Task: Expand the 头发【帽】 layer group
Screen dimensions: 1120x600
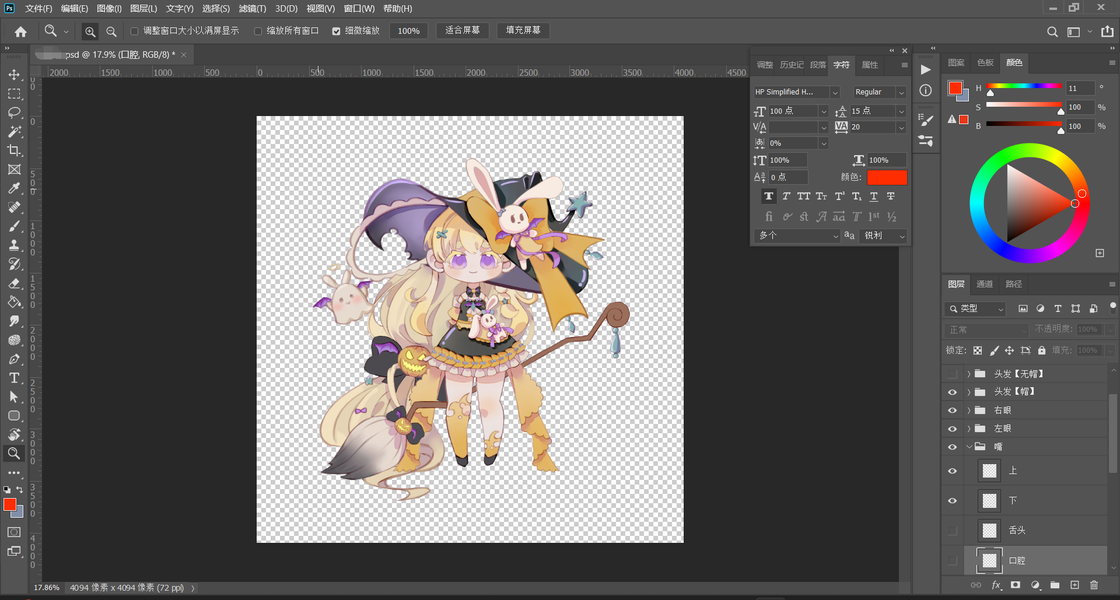Action: [x=969, y=392]
